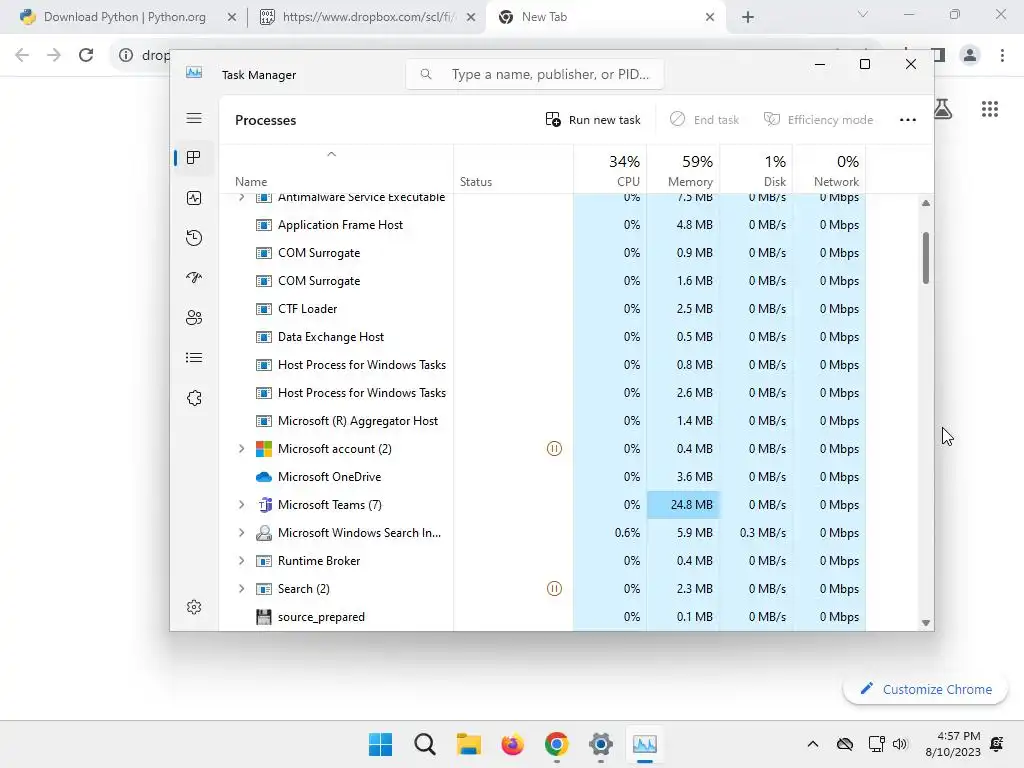Expand the Search (2) process group
Screen dimensions: 1024x768
[242, 588]
